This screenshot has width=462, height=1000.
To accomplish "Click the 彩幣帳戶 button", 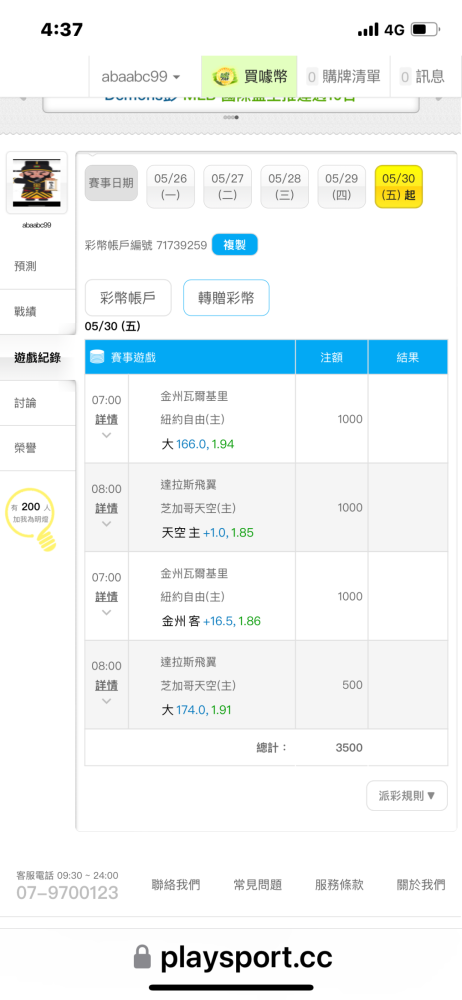I will [128, 297].
